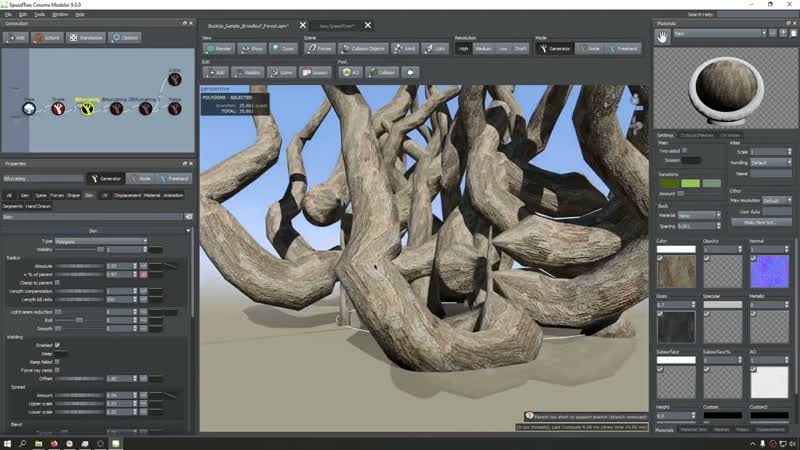Screen dimensions: 800x450
Task: Close the first document tab
Action: coord(303,25)
